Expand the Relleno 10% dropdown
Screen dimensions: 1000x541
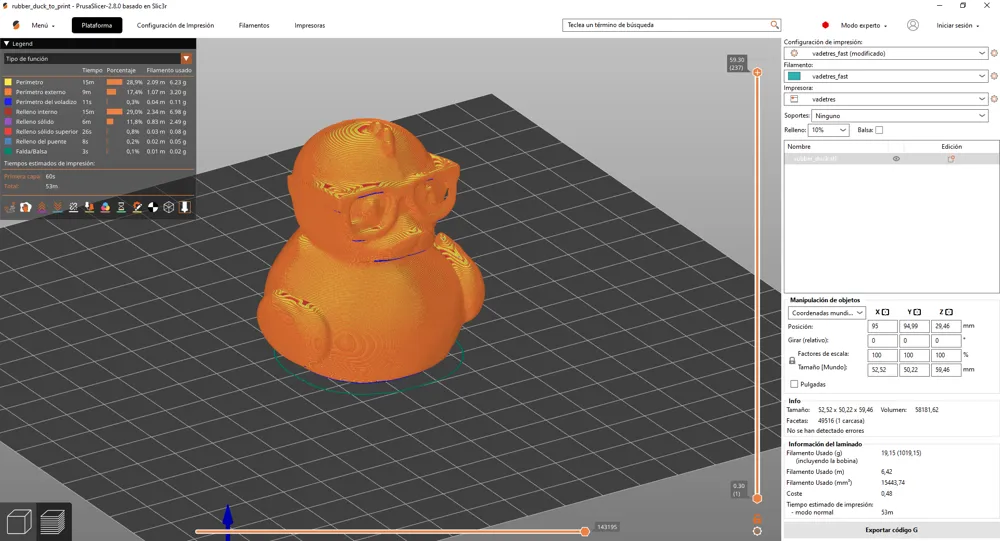[x=828, y=130]
